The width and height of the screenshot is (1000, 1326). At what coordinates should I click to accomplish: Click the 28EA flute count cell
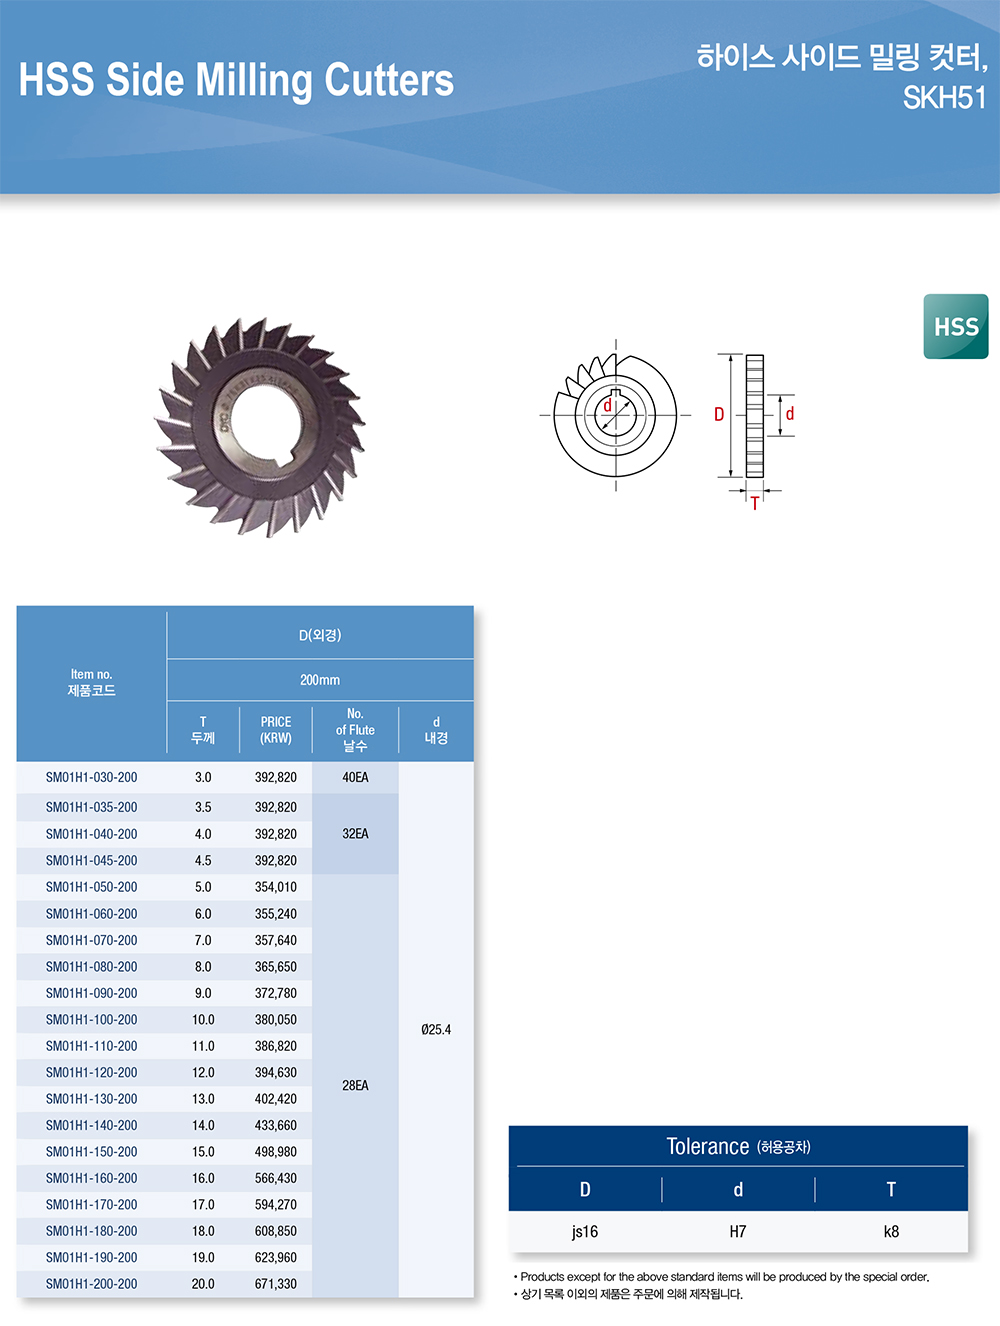355,1085
